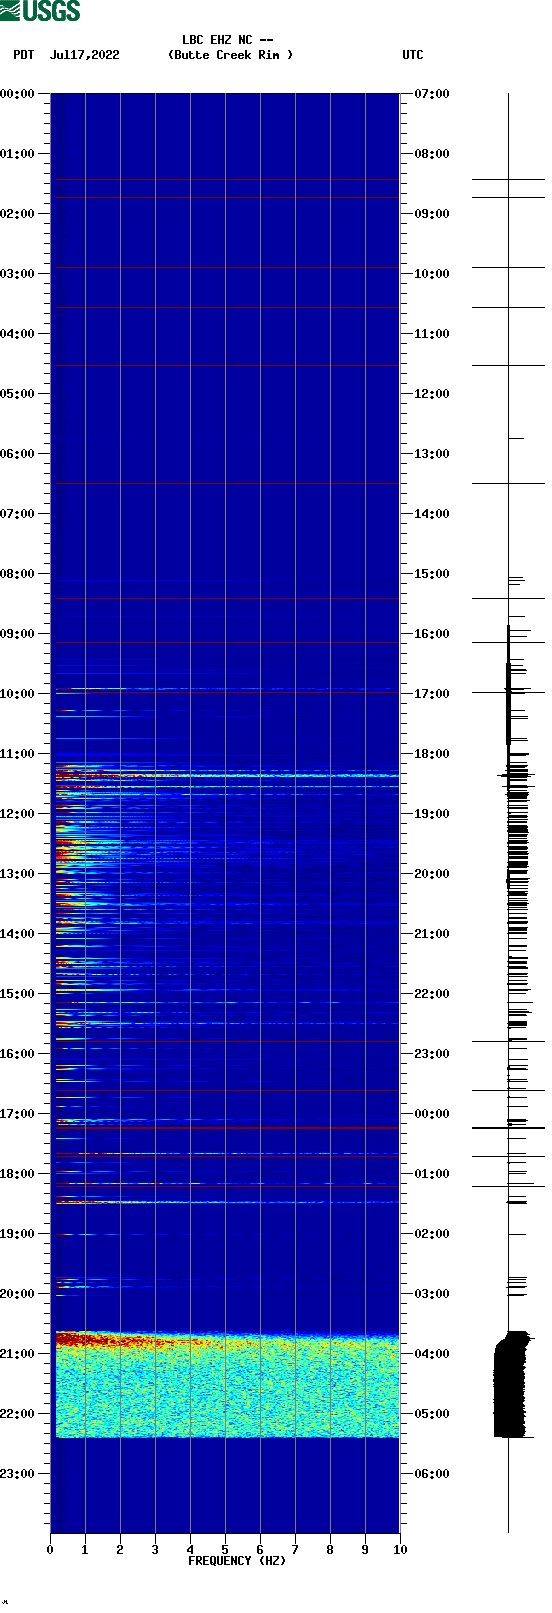Click the UTC '21:00' right-axis label
The width and height of the screenshot is (552, 1613).
tap(432, 934)
